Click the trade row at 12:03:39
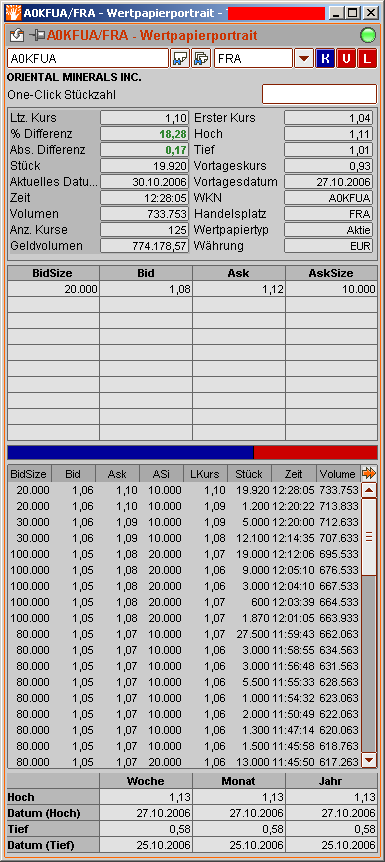The image size is (385, 862). click(184, 602)
